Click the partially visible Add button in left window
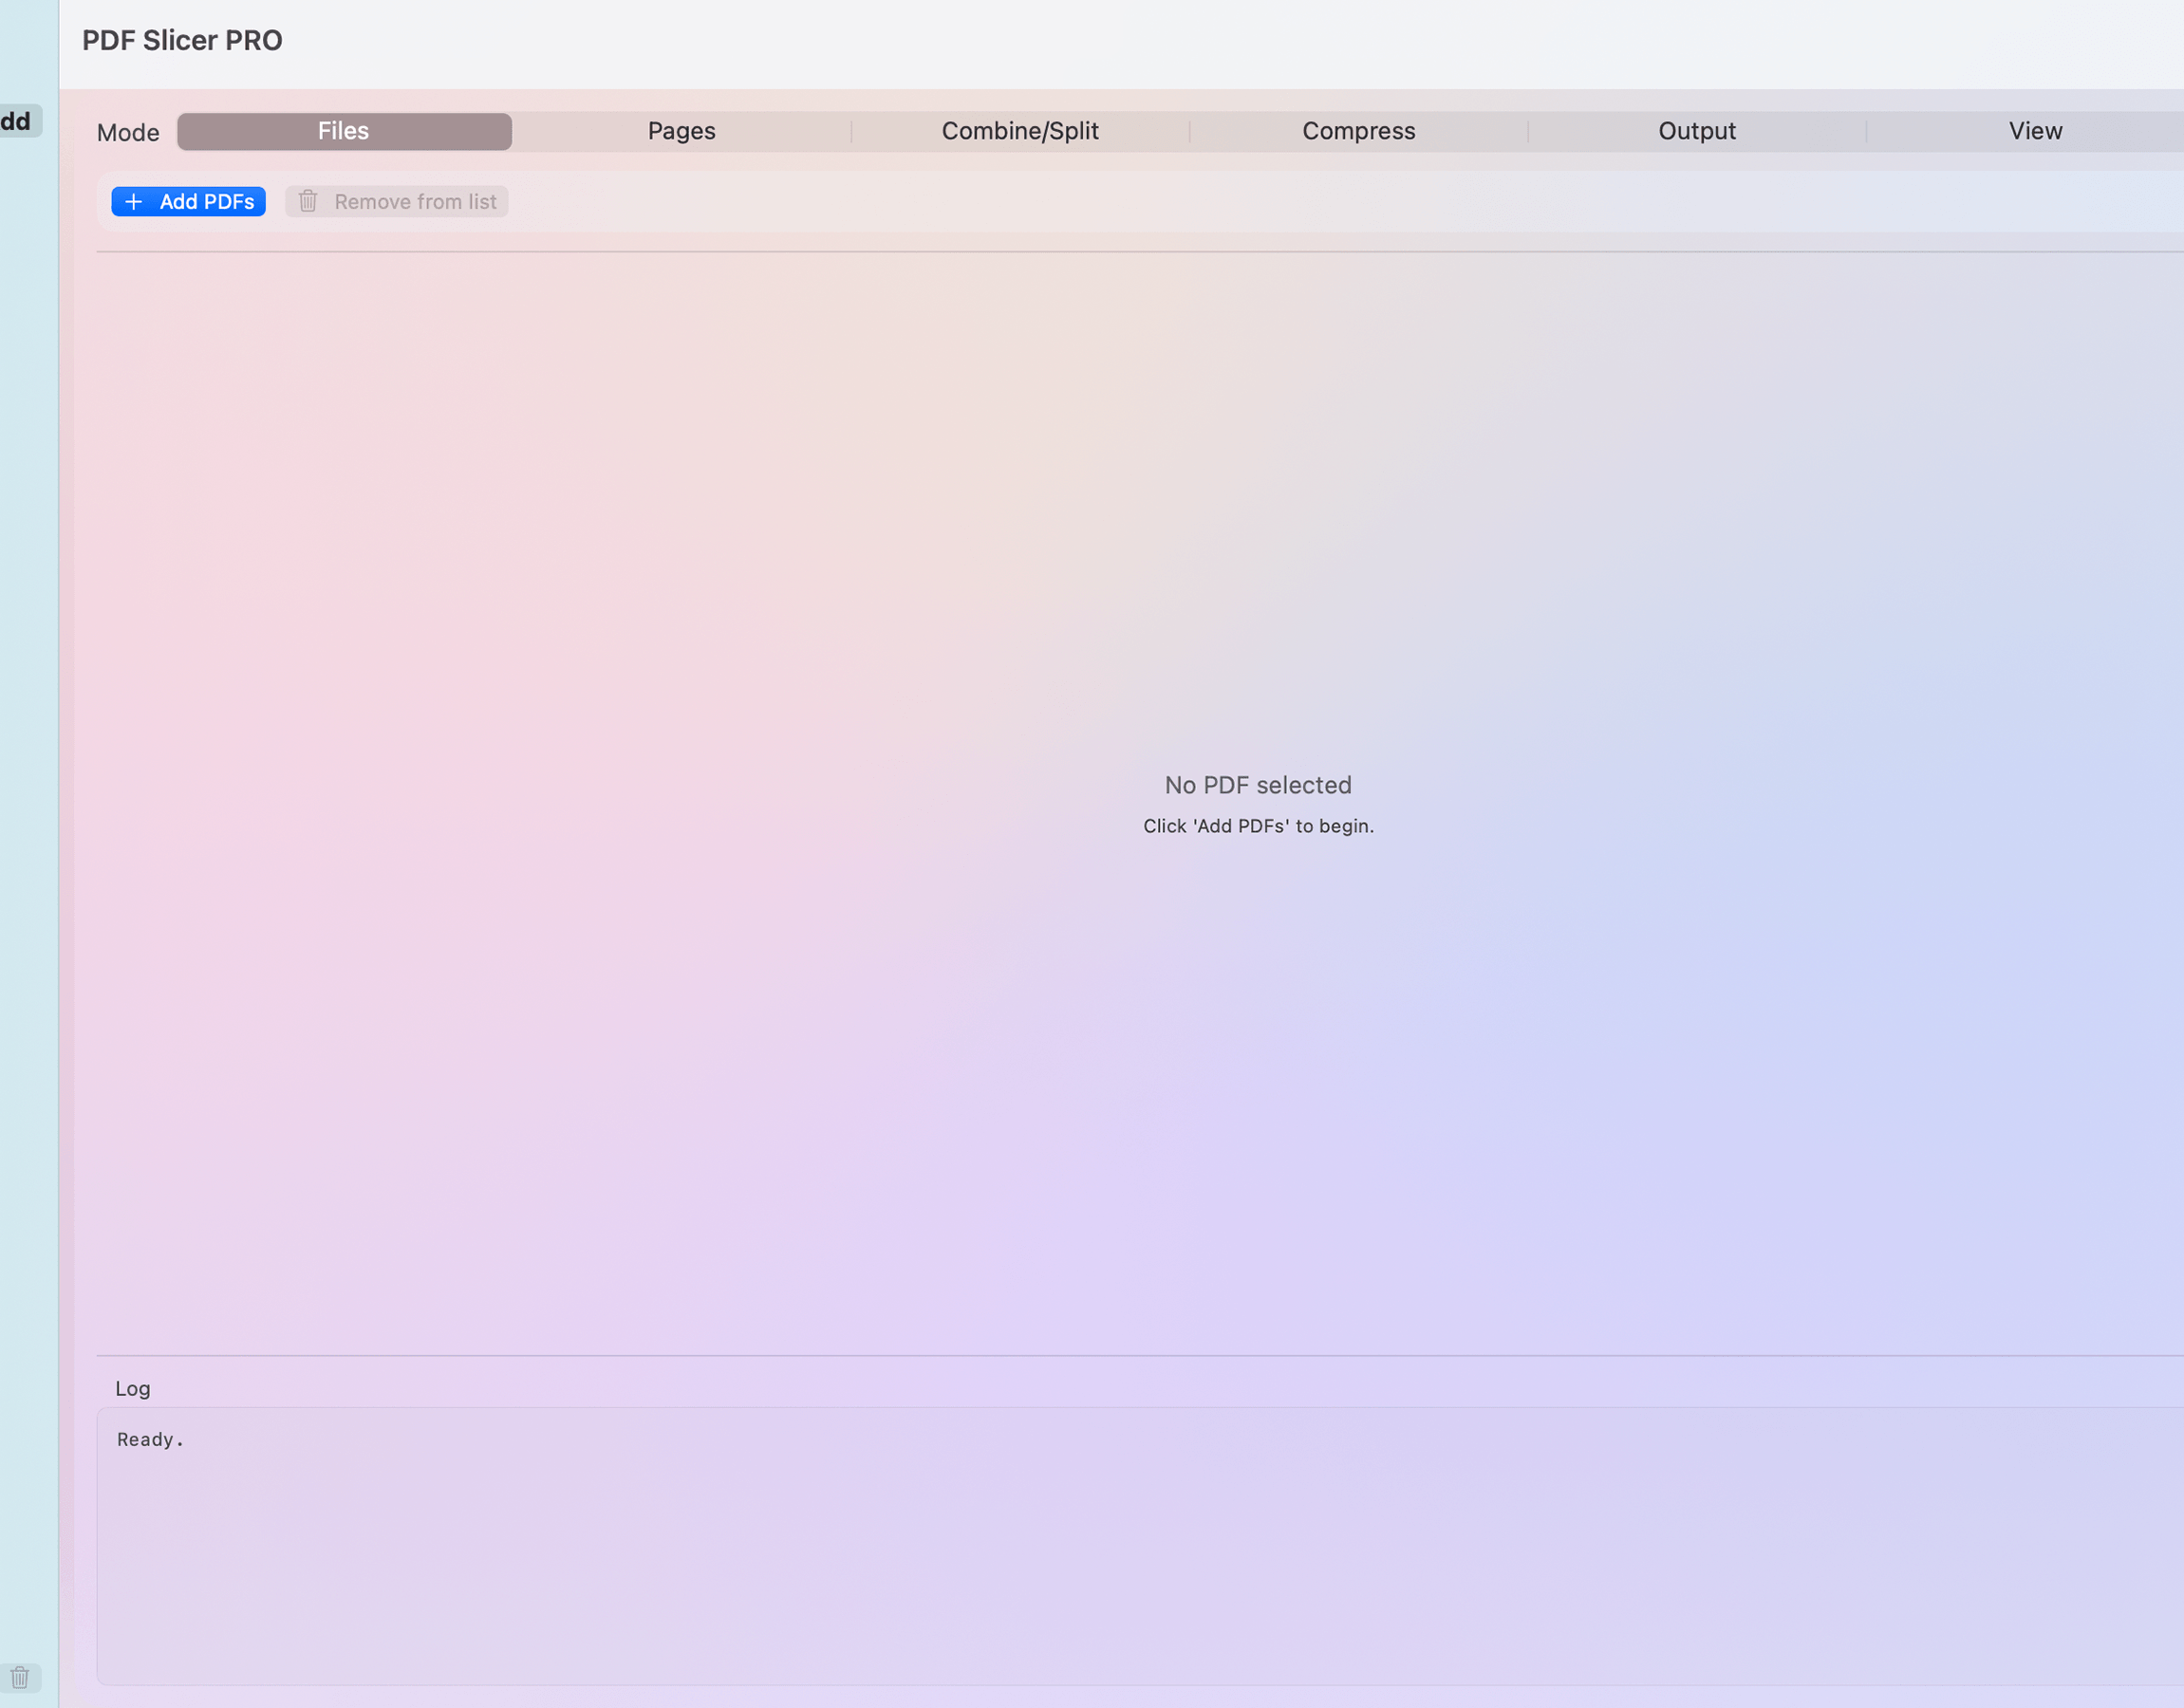Image resolution: width=2184 pixels, height=1708 pixels. coord(20,121)
